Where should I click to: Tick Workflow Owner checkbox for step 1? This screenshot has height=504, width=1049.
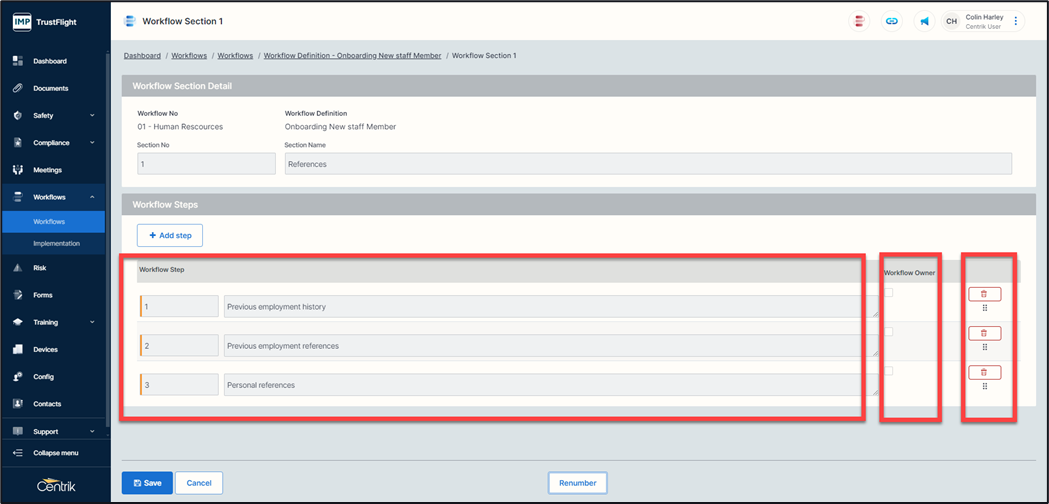[888, 292]
